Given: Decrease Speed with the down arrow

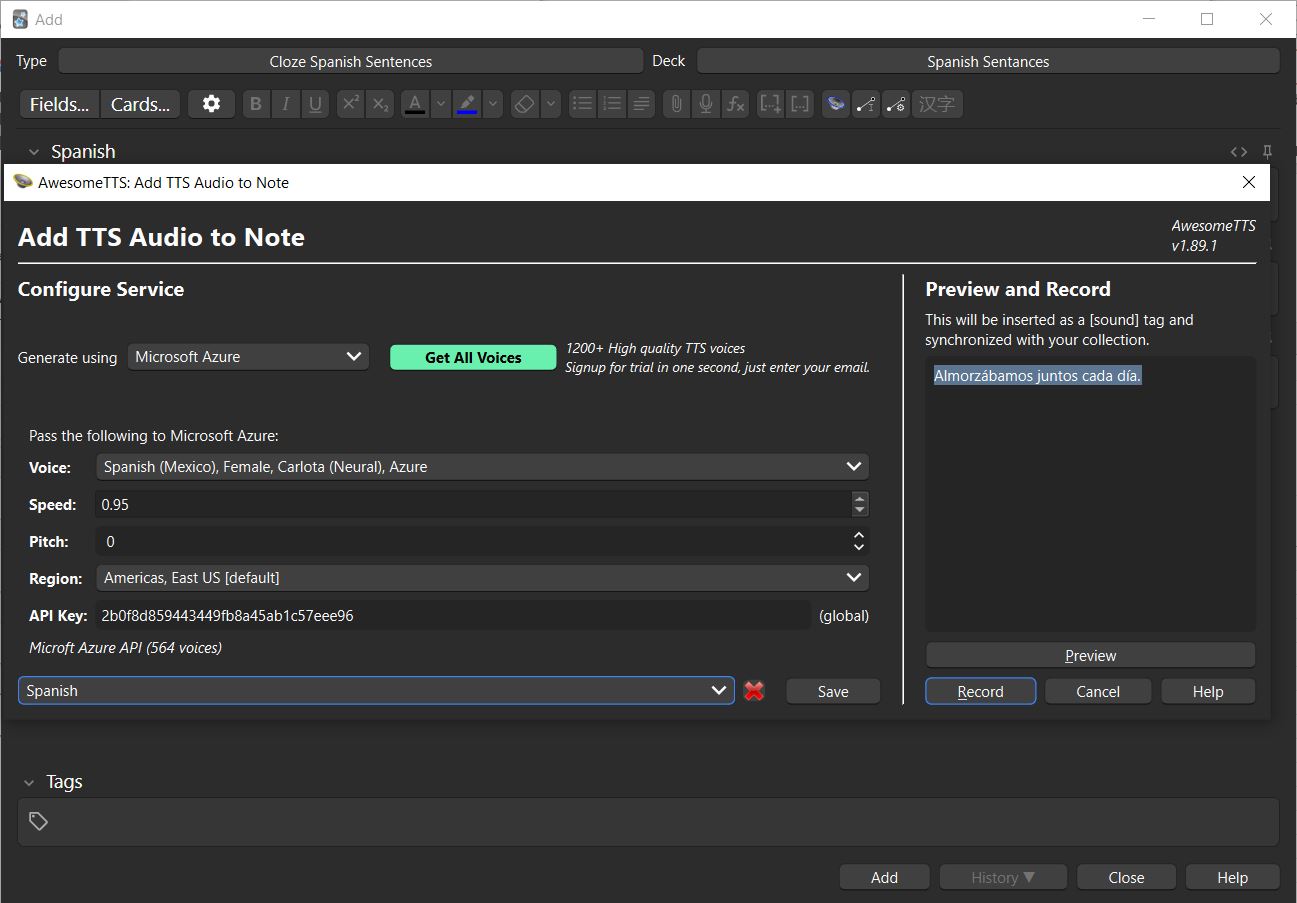Looking at the screenshot, I should (860, 511).
